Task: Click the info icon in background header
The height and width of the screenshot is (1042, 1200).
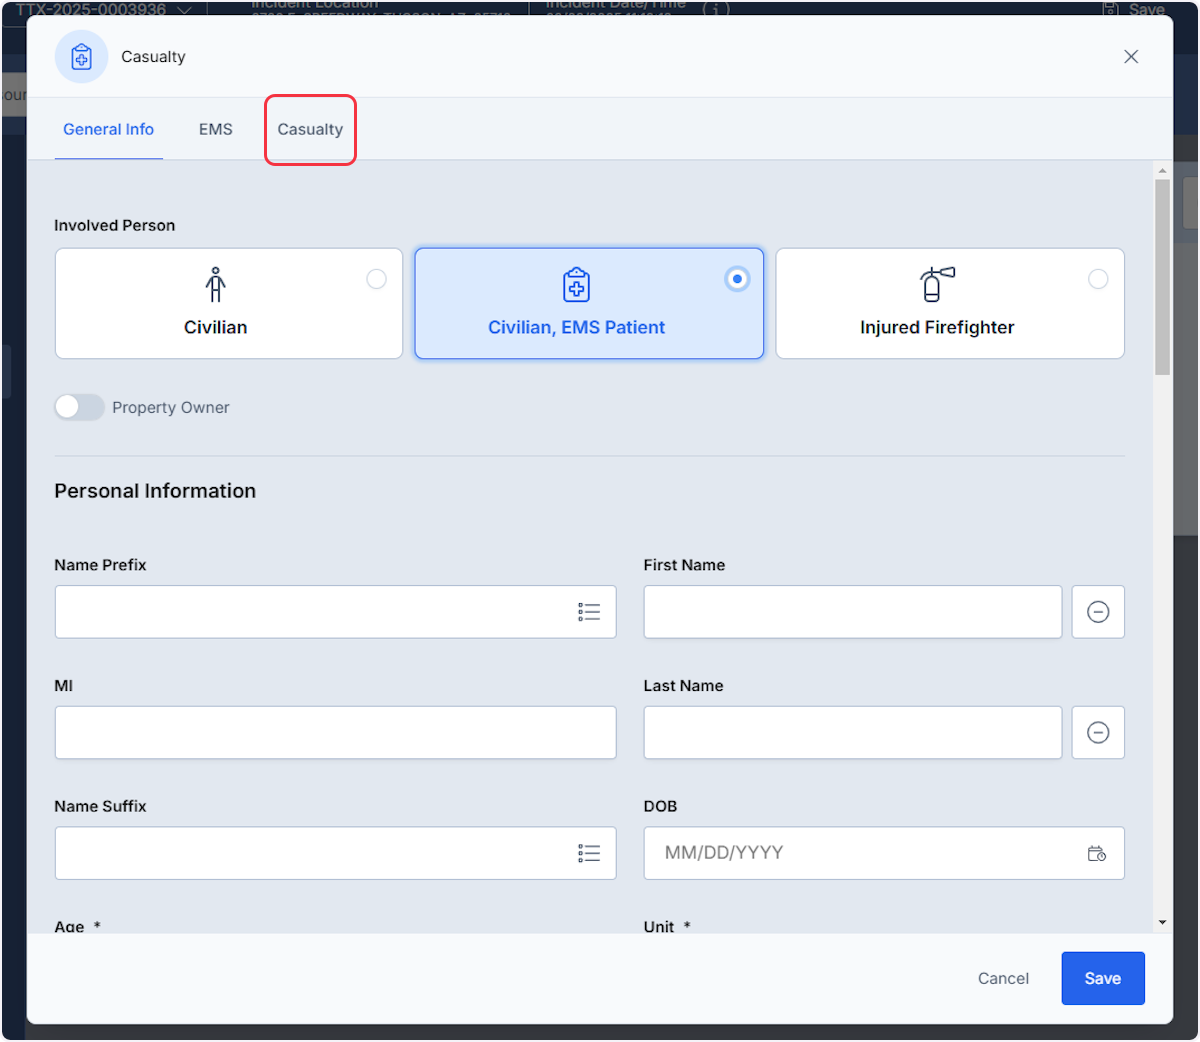Action: pyautogui.click(x=716, y=9)
